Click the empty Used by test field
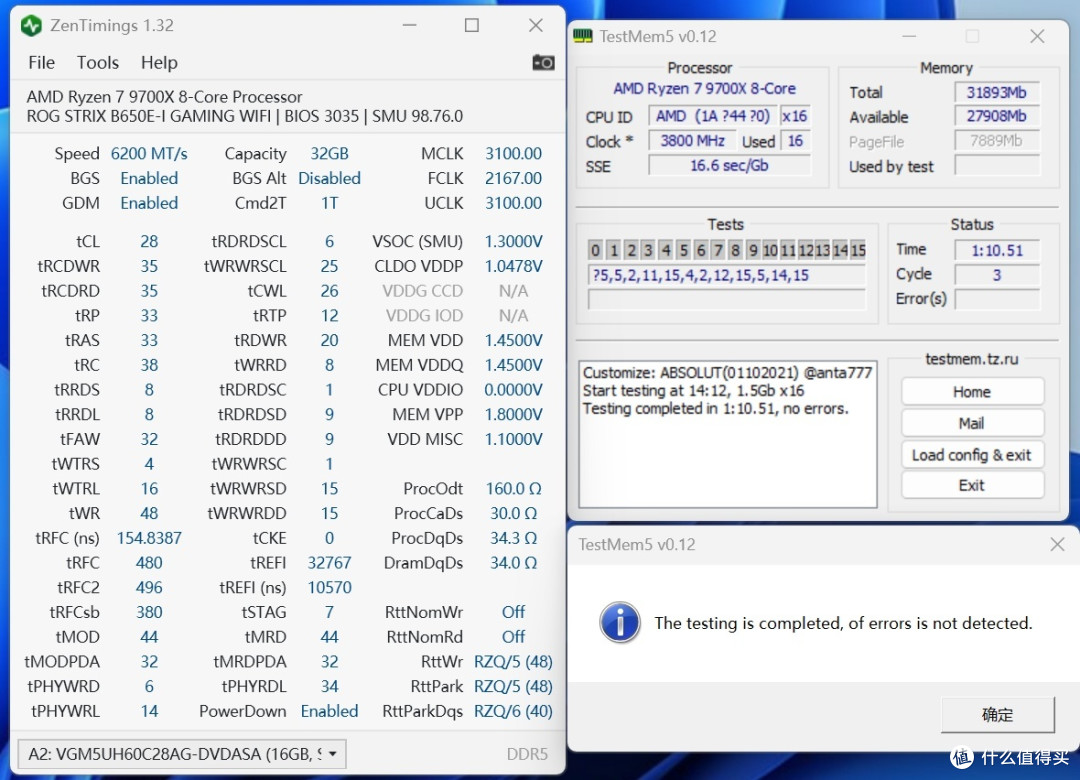 [x=997, y=166]
